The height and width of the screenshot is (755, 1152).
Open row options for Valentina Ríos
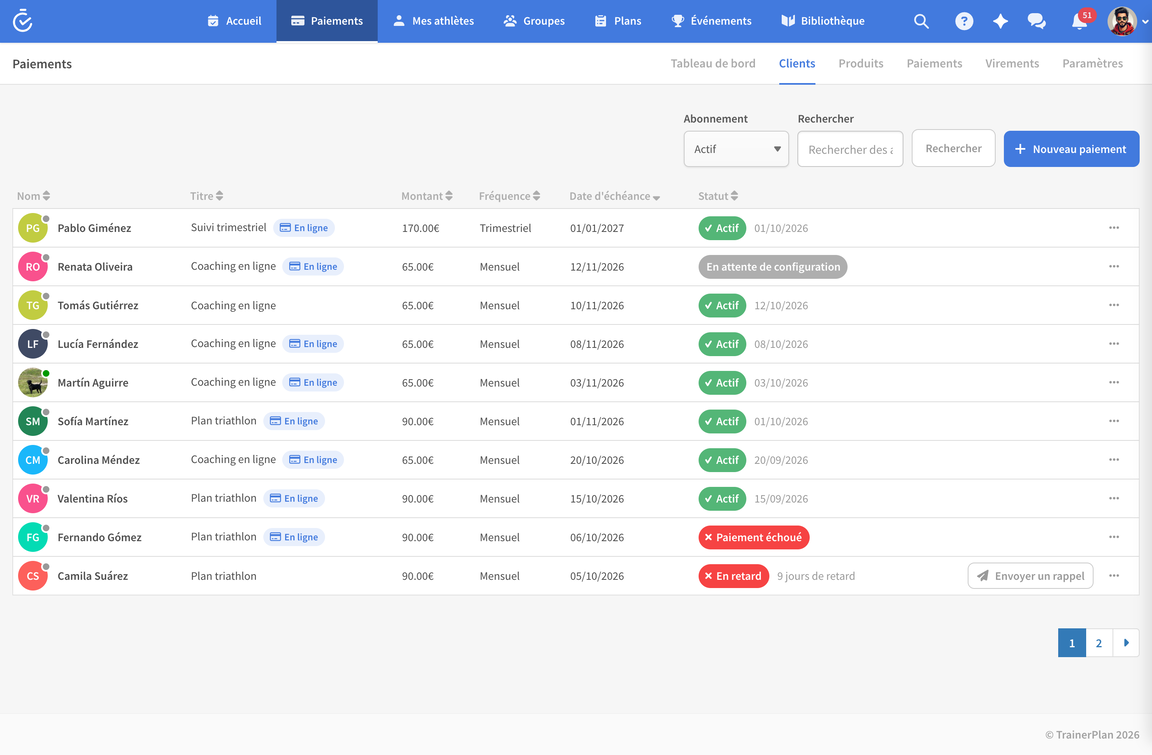click(x=1114, y=498)
